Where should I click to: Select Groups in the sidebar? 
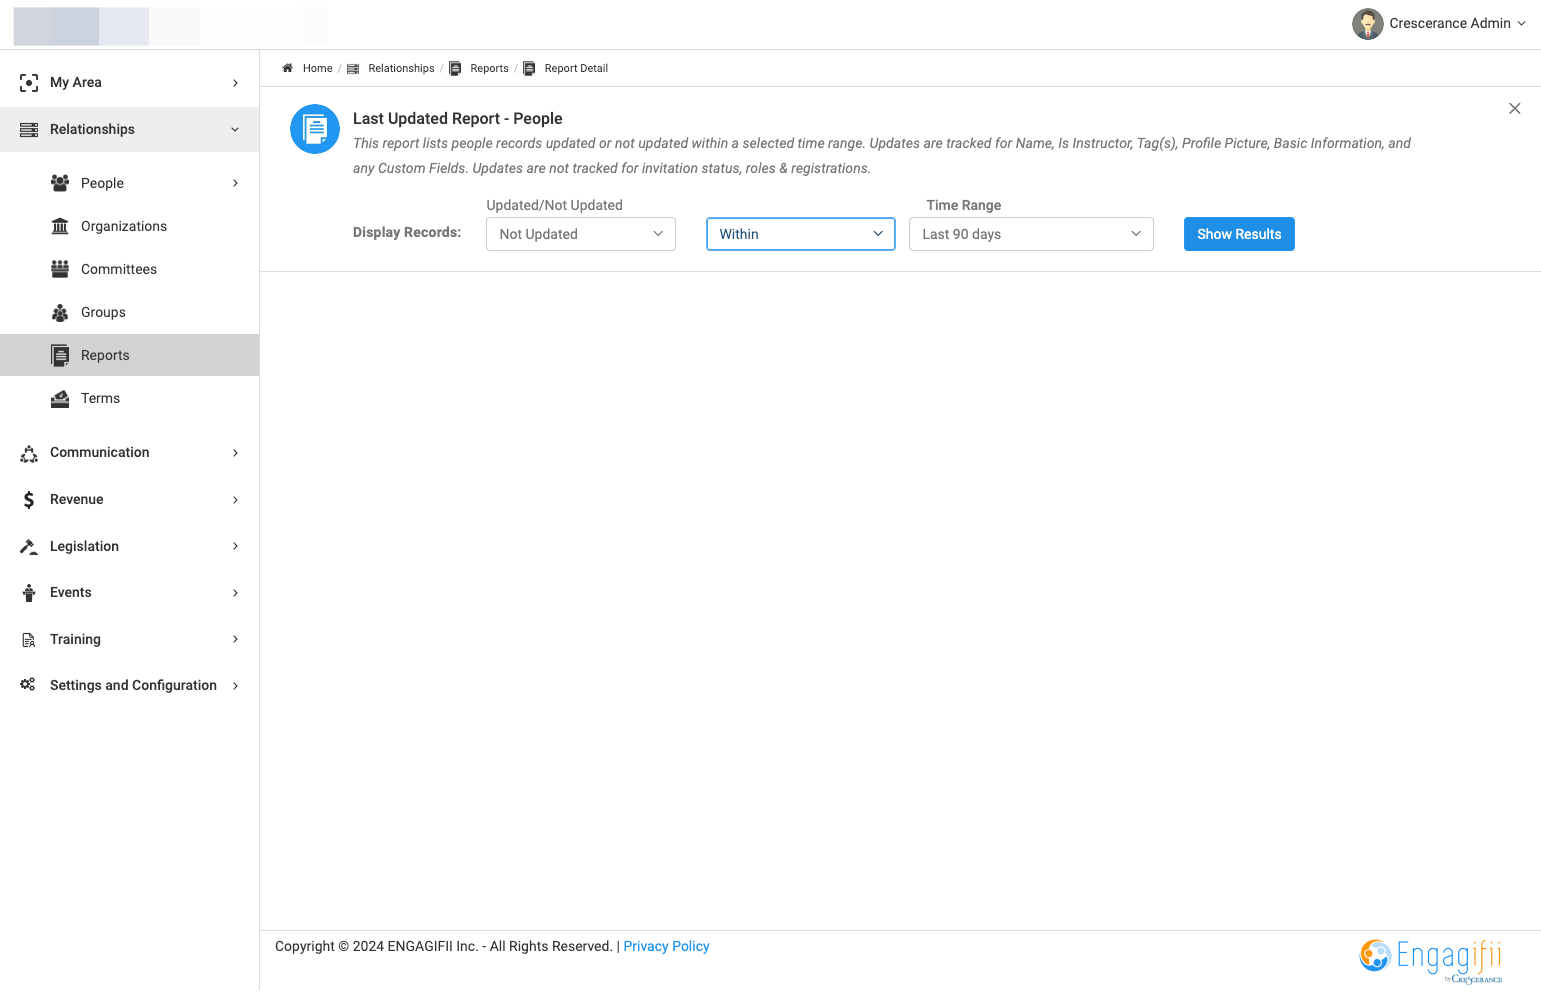103,312
